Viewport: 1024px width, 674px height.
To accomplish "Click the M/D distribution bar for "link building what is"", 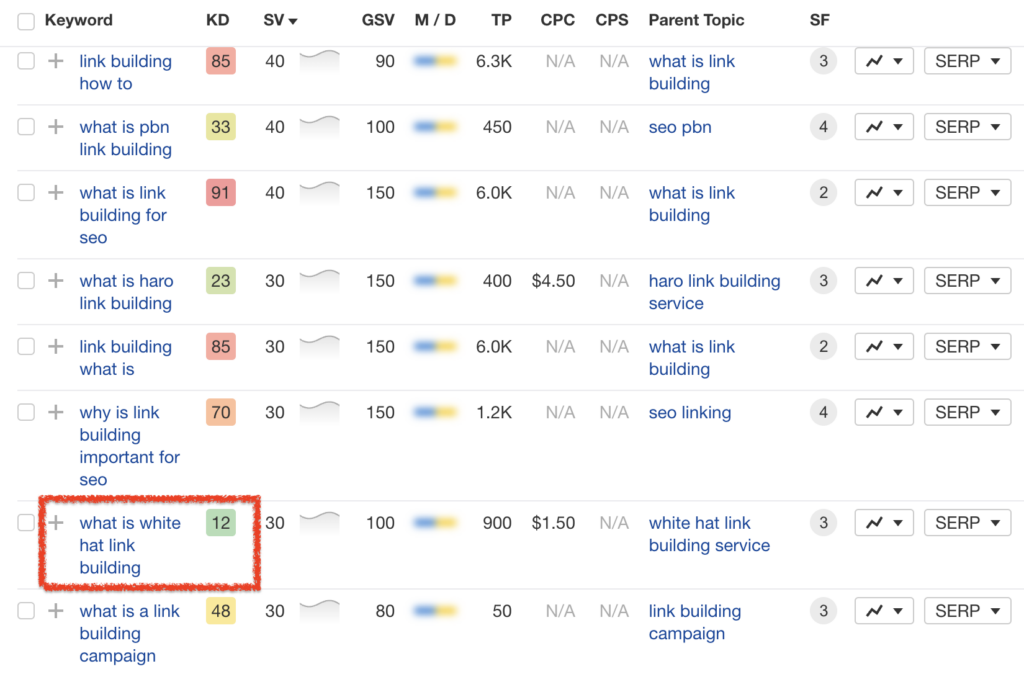I will coord(435,346).
